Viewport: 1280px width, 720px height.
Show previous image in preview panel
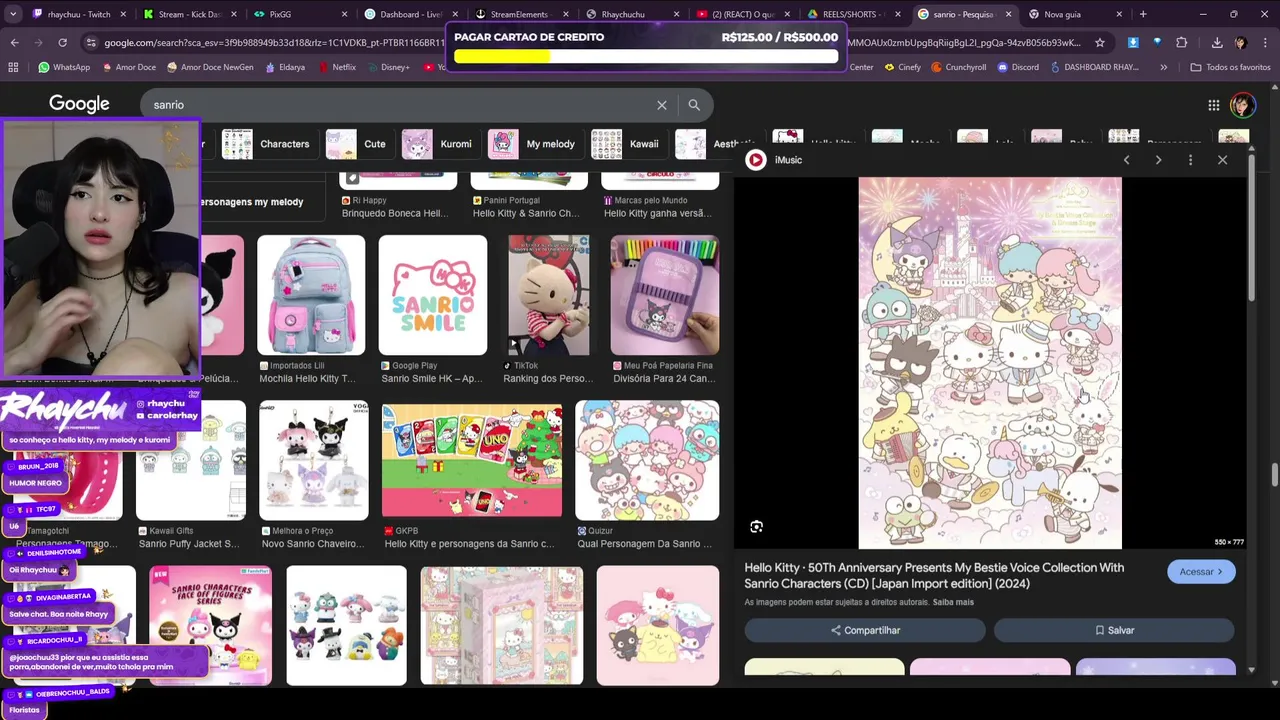(1126, 160)
